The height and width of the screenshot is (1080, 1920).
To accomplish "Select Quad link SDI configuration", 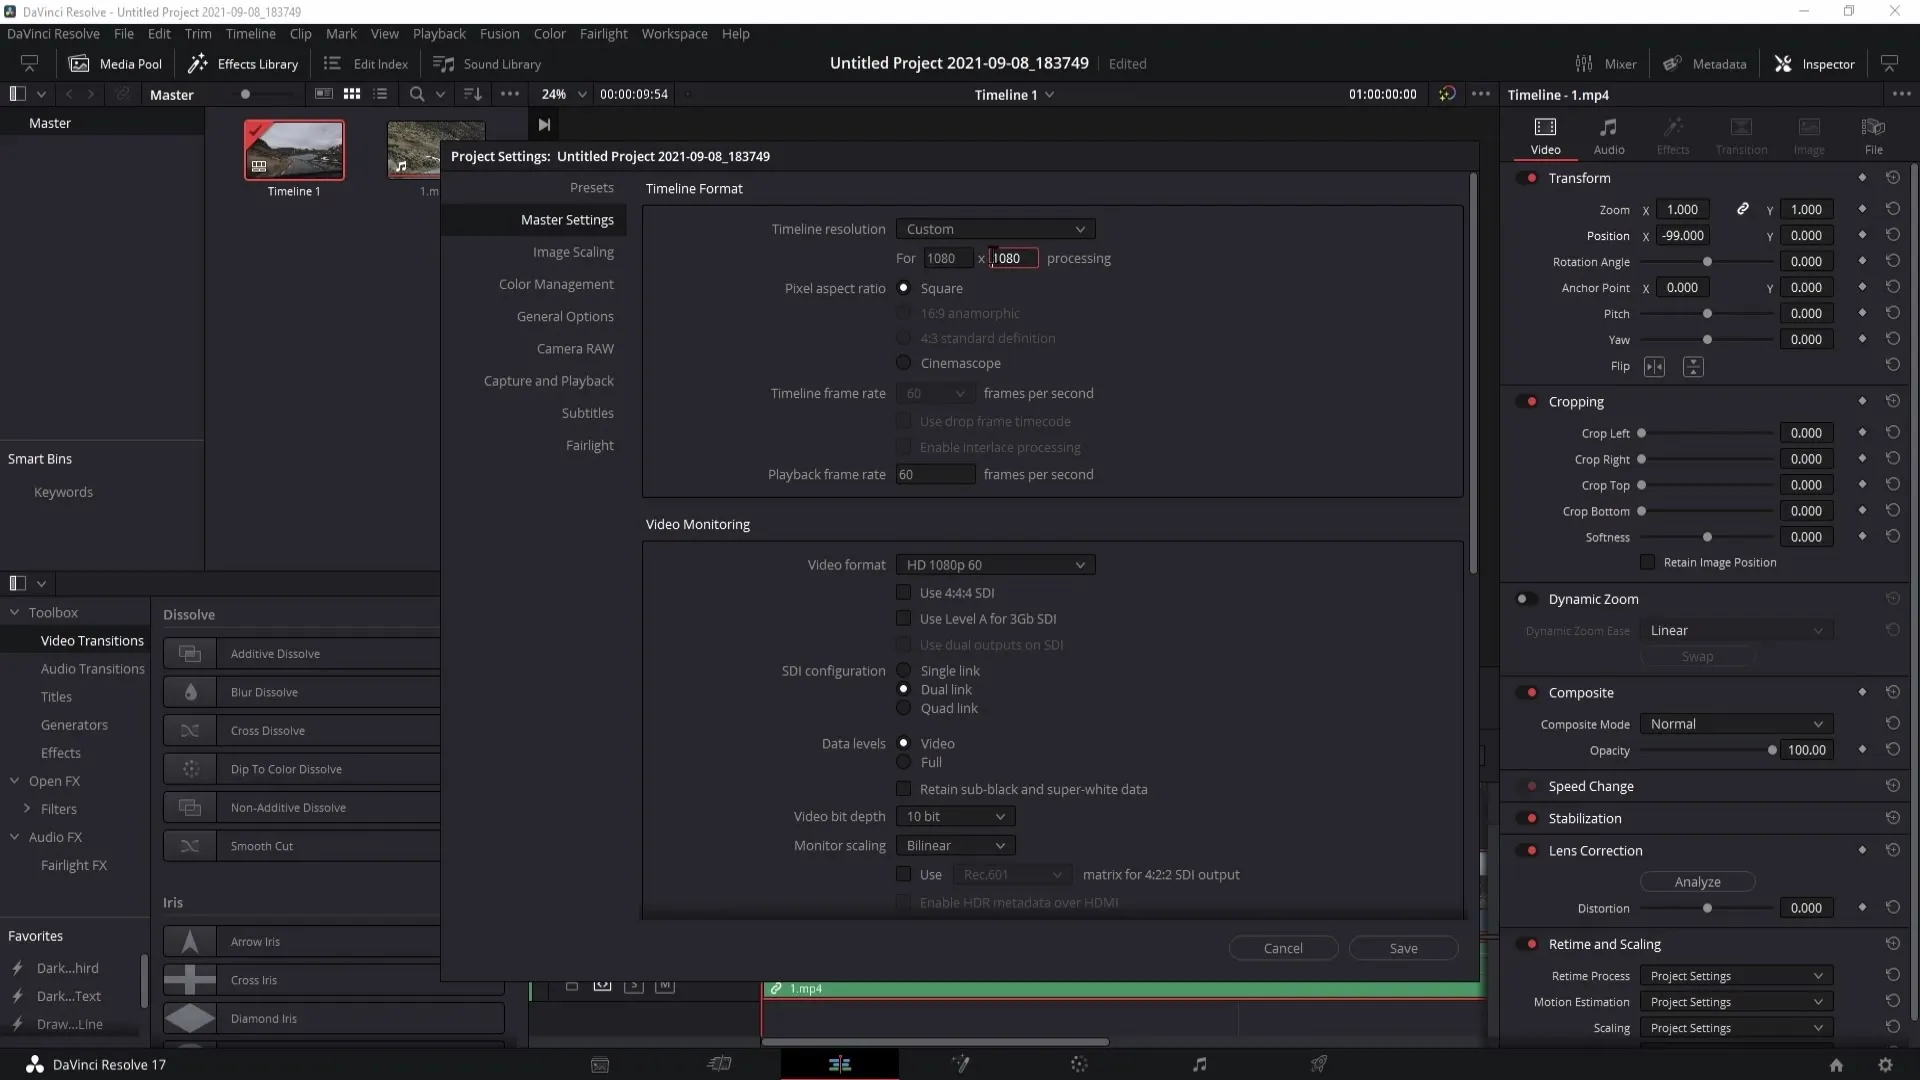I will pos(903,708).
